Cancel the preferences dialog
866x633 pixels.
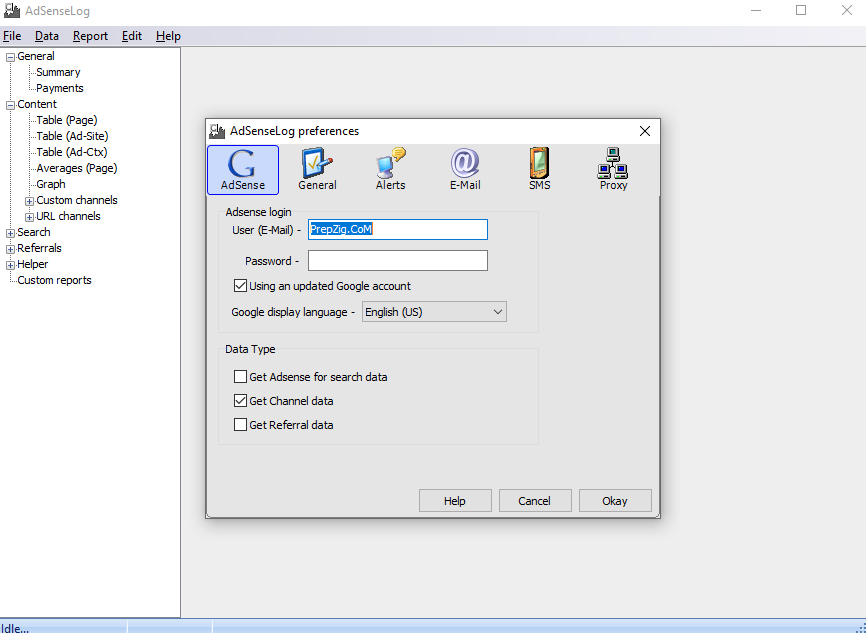pyautogui.click(x=535, y=500)
